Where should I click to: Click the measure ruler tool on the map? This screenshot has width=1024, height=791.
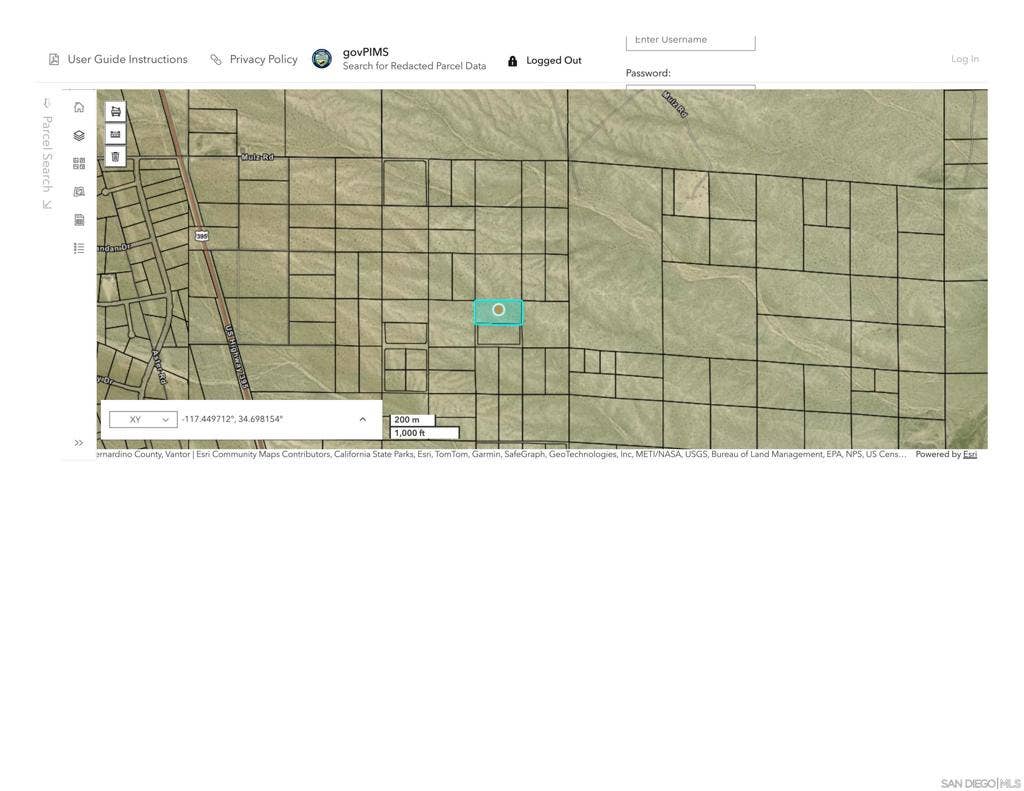click(116, 134)
